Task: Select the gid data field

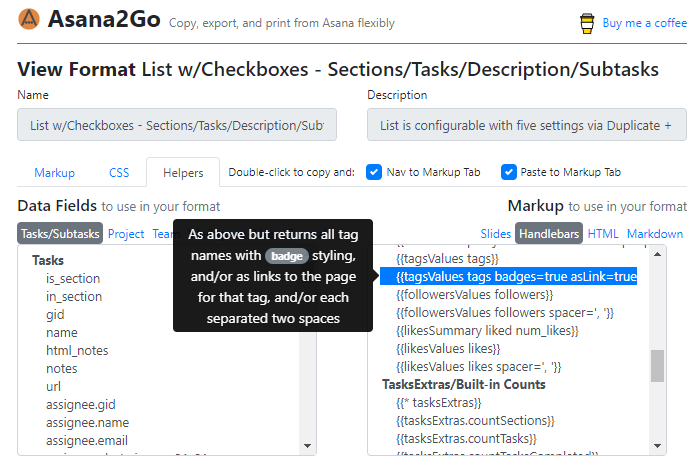Action: tap(55, 315)
